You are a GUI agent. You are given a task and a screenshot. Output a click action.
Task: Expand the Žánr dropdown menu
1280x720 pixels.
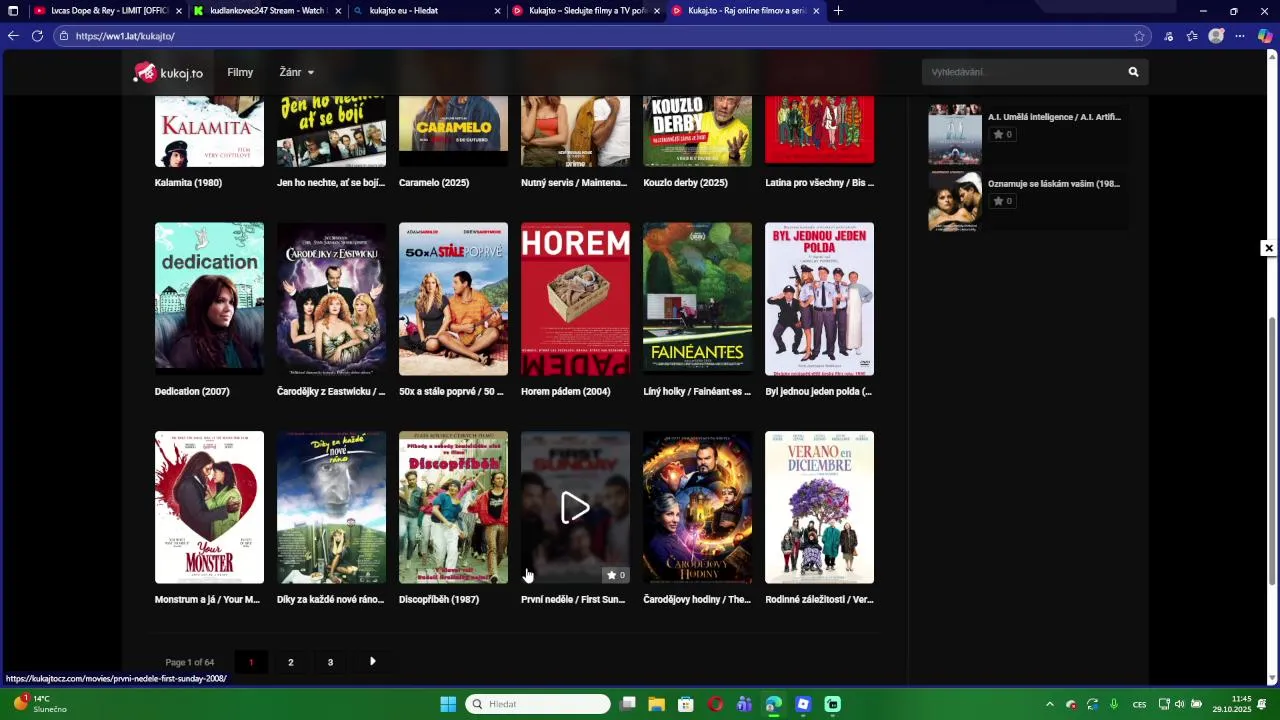tap(296, 72)
